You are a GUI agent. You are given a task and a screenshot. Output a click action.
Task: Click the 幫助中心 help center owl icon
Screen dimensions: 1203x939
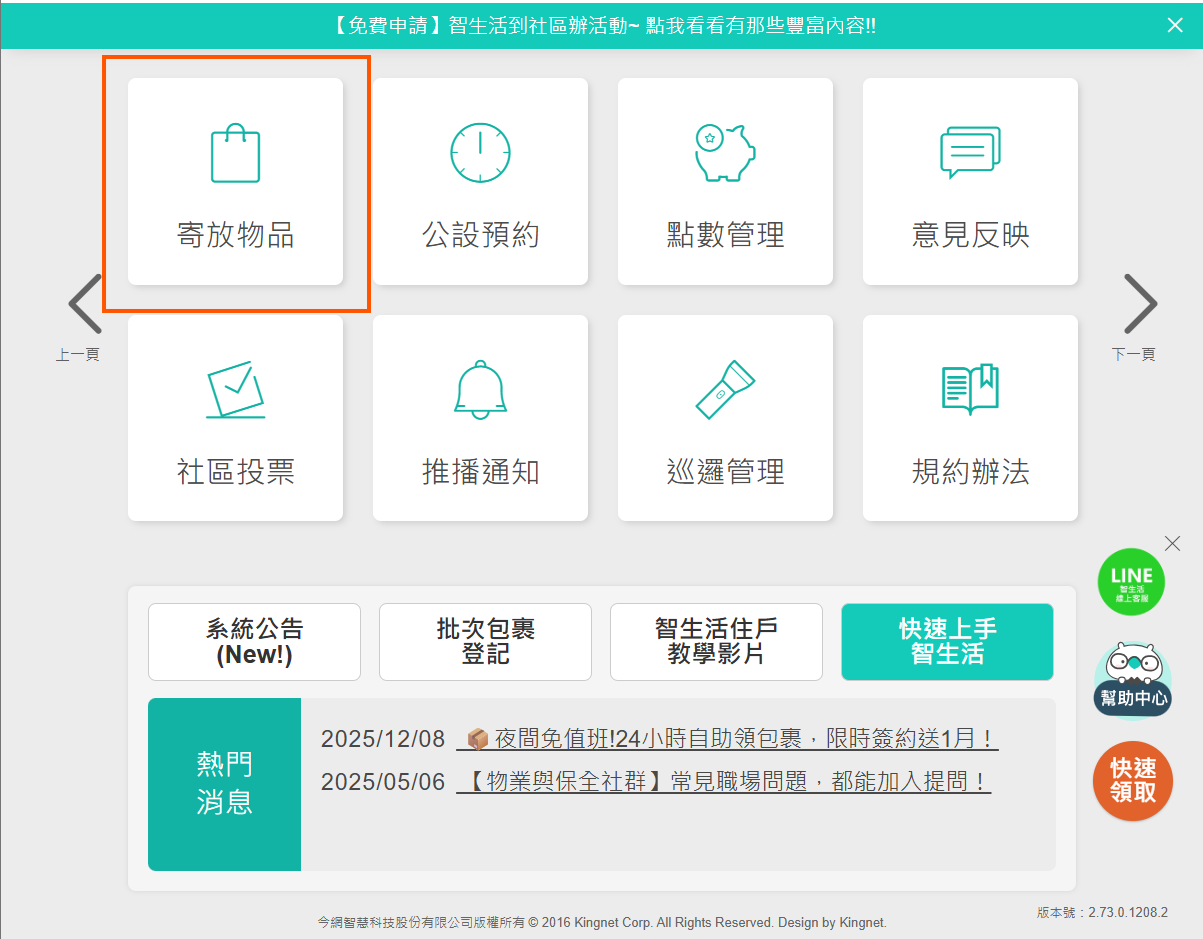pos(1131,681)
